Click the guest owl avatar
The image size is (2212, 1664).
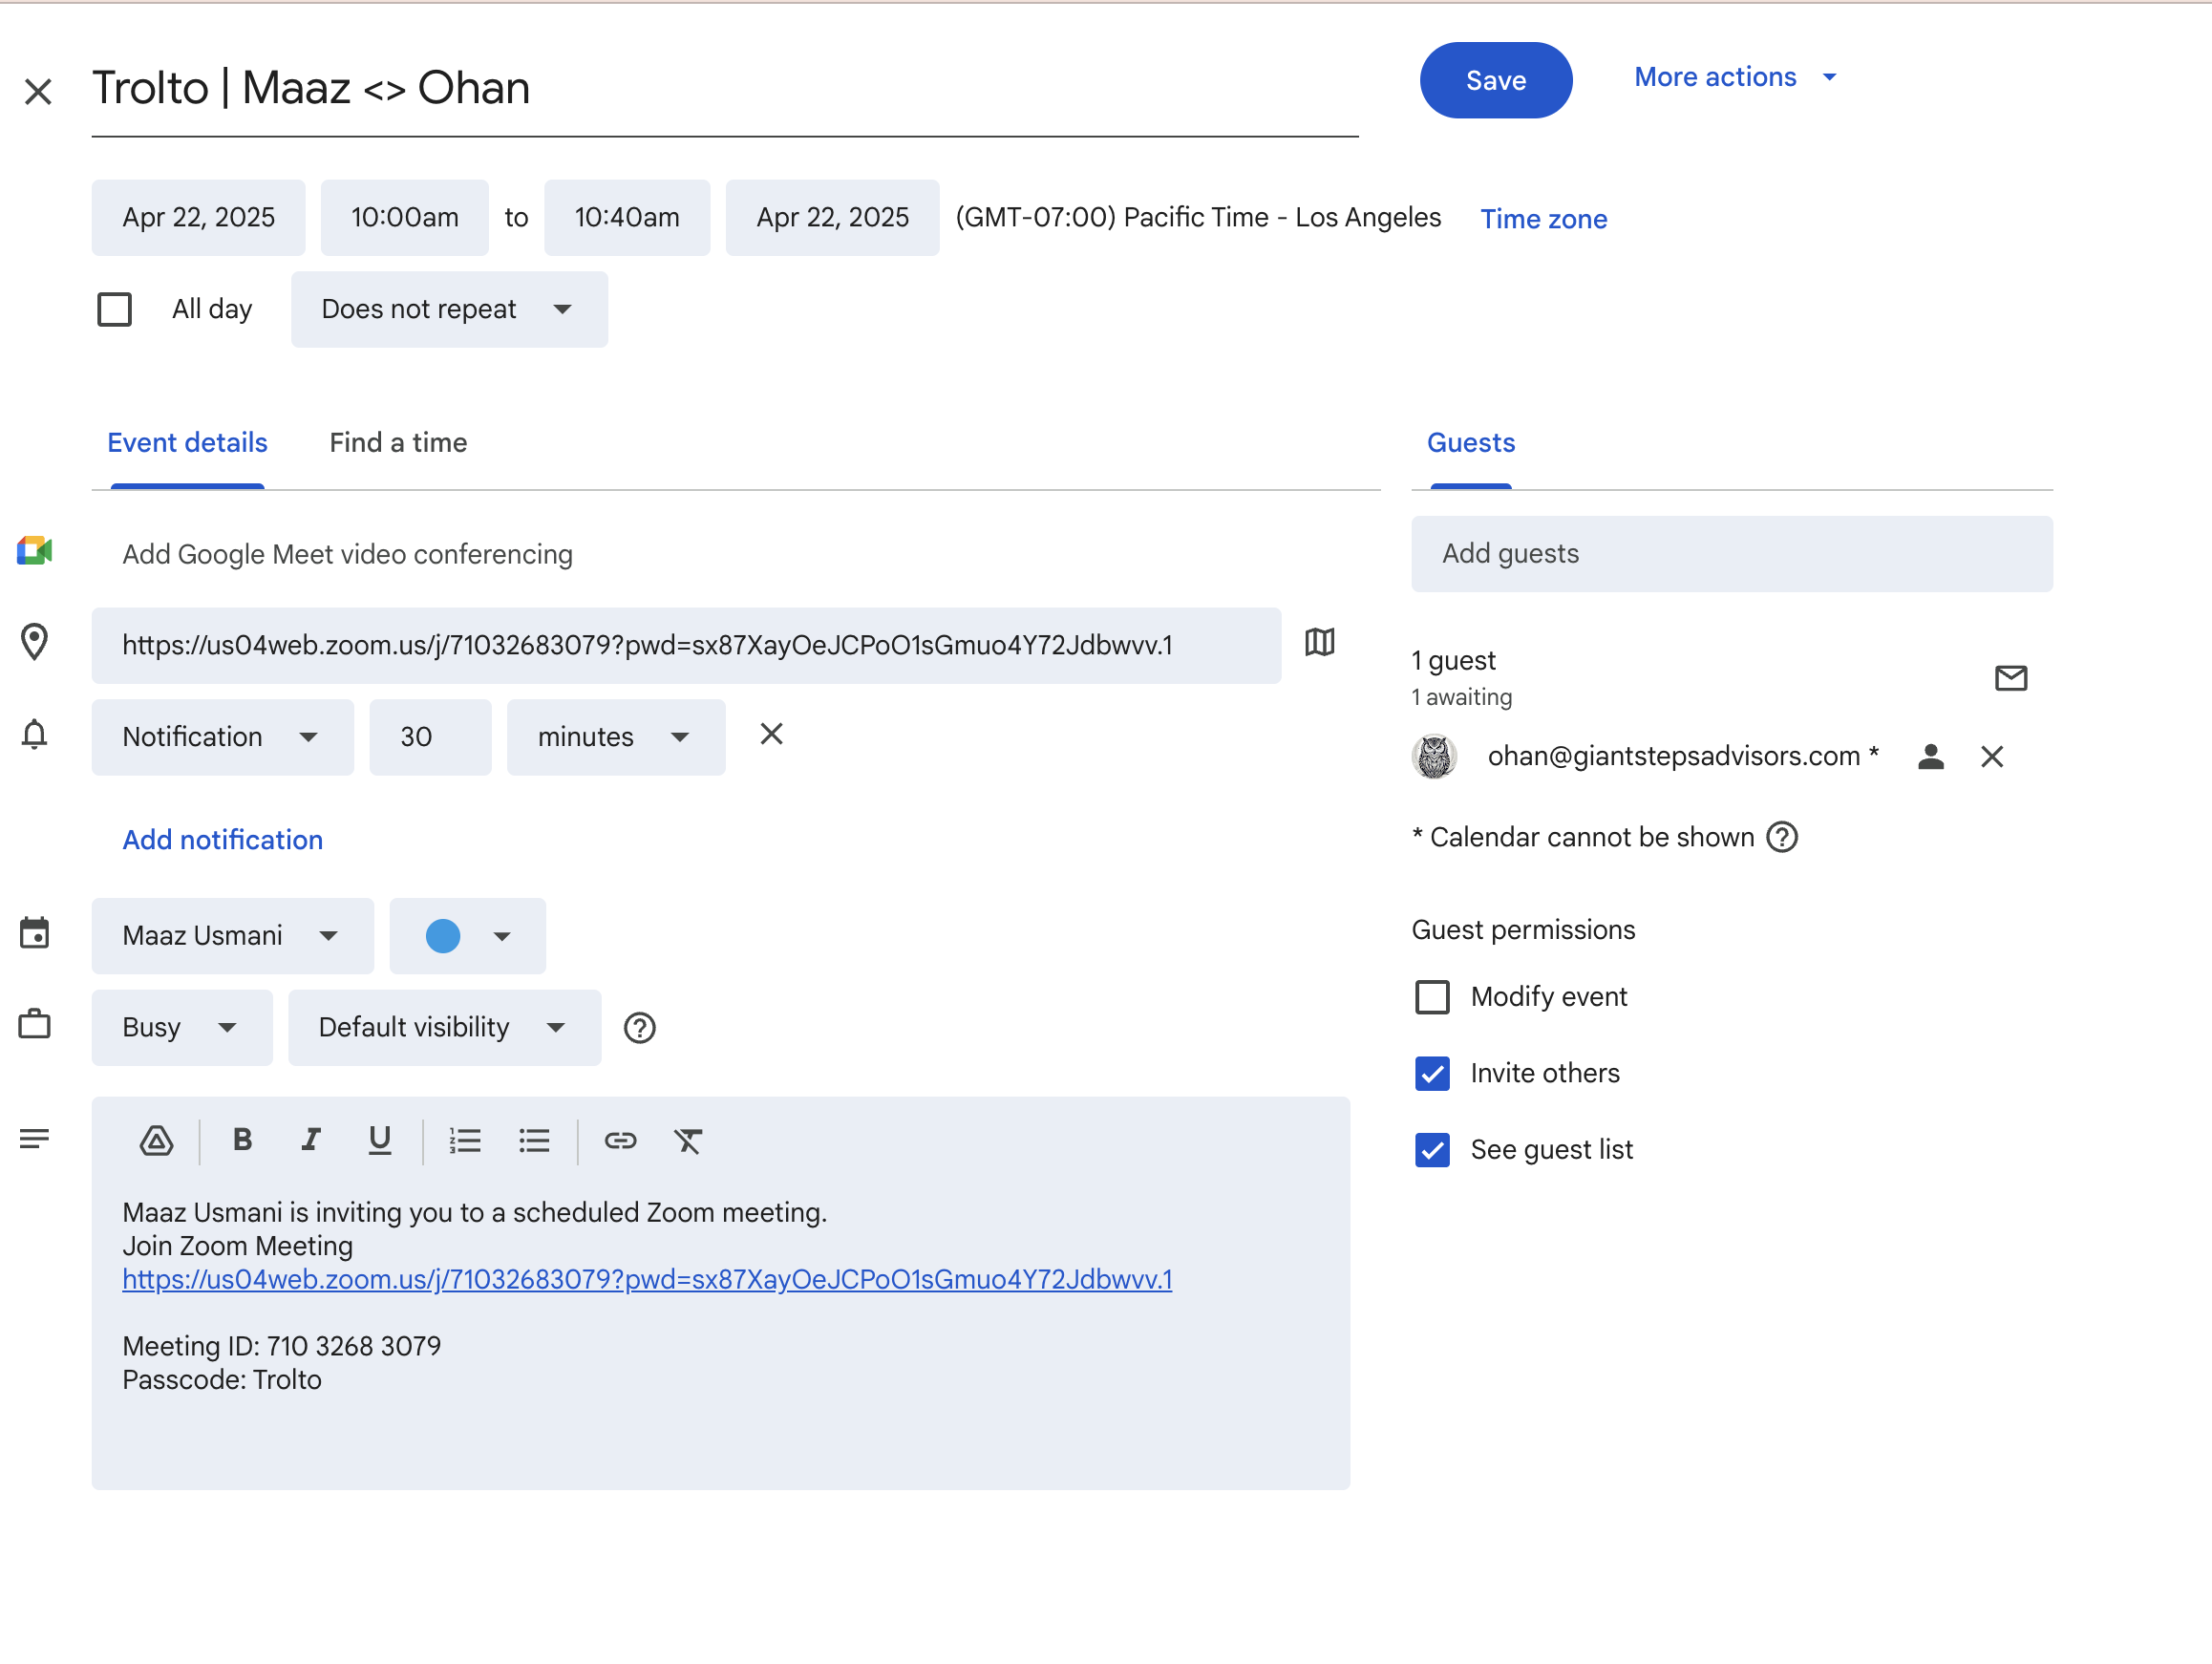tap(1434, 757)
